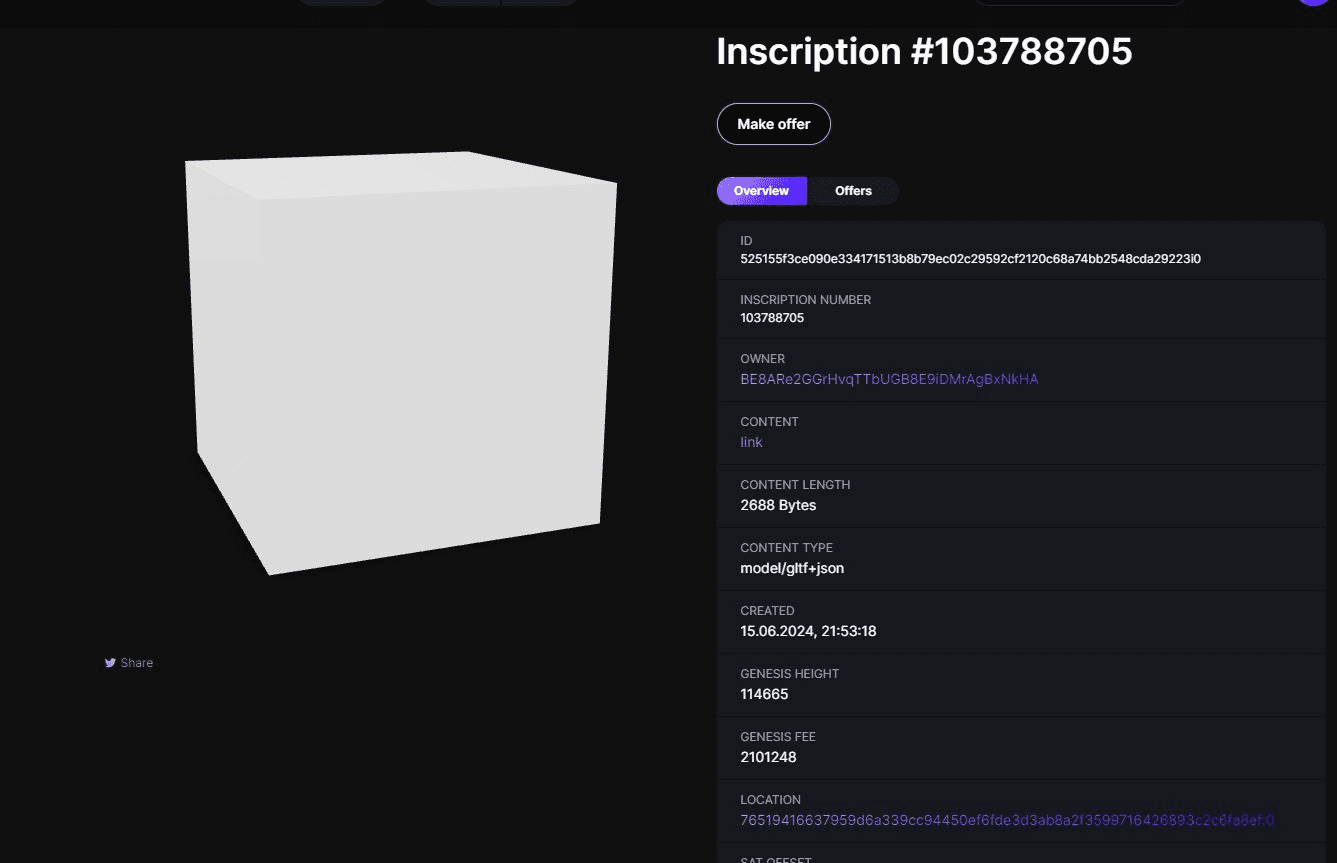1337x863 pixels.
Task: Click the OWNER field label
Action: [x=762, y=359]
